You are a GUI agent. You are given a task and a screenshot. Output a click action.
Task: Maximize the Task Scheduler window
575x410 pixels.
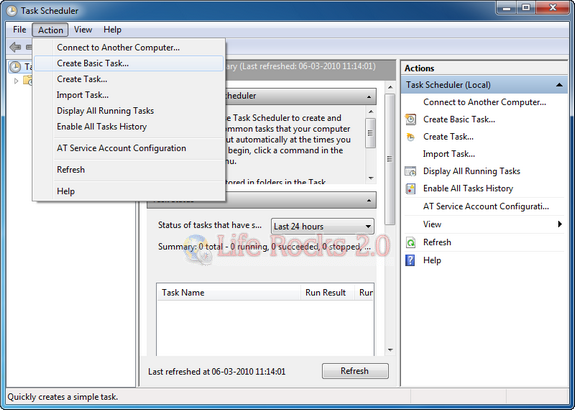pyautogui.click(x=526, y=8)
